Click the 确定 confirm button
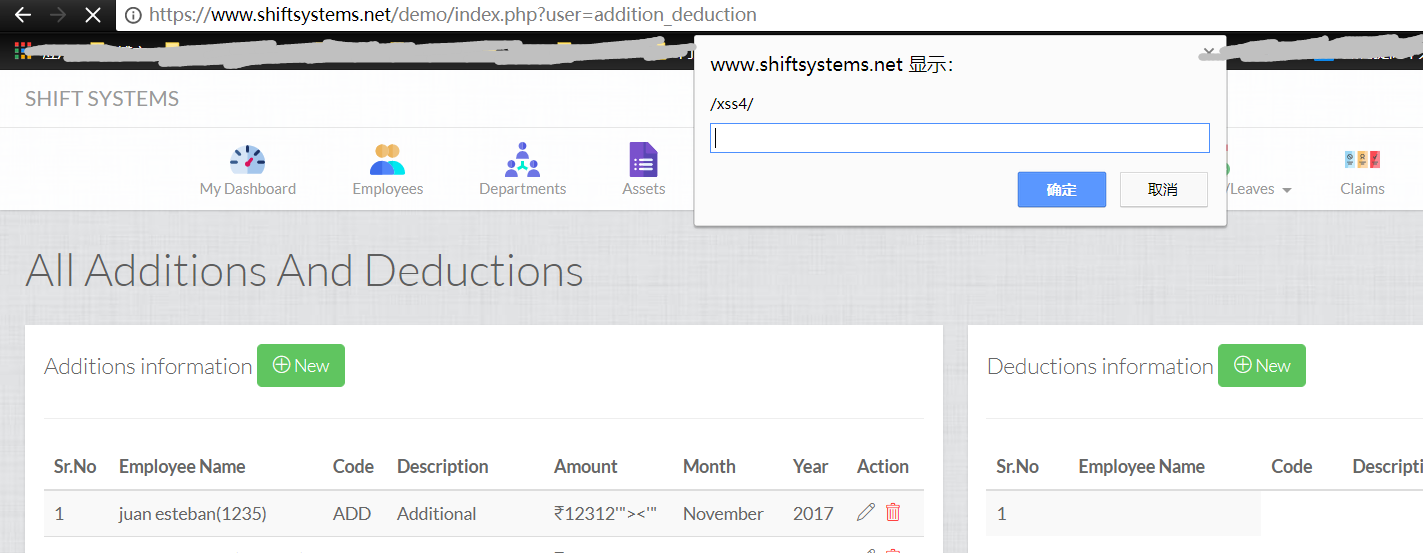The image size is (1423, 553). click(1062, 190)
